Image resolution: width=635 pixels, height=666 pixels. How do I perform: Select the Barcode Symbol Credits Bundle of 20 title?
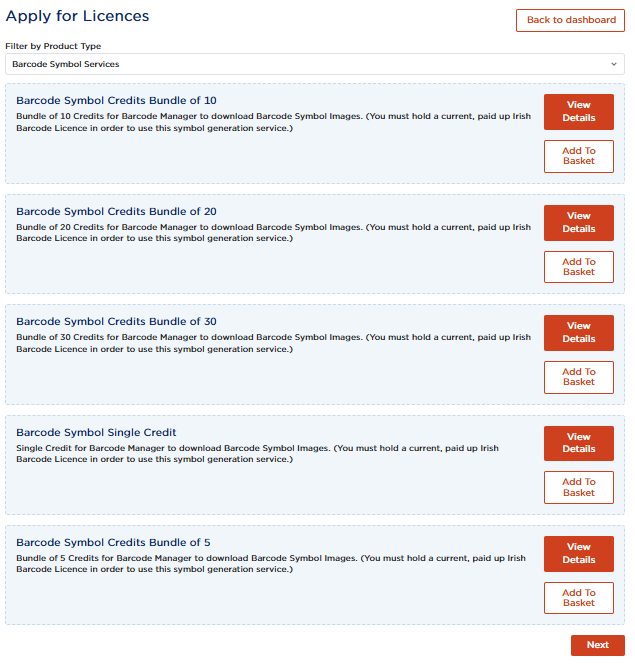pyautogui.click(x=116, y=212)
